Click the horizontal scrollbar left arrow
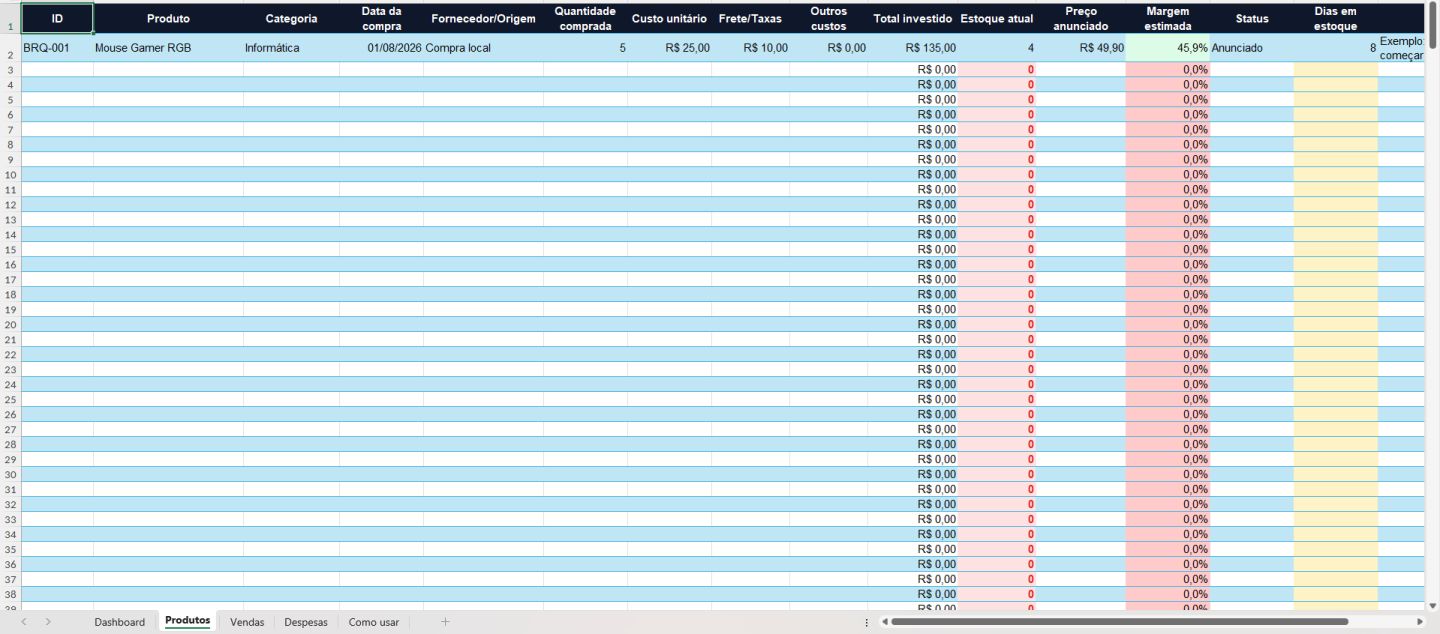Screen dimensions: 1440x634 pos(884,622)
